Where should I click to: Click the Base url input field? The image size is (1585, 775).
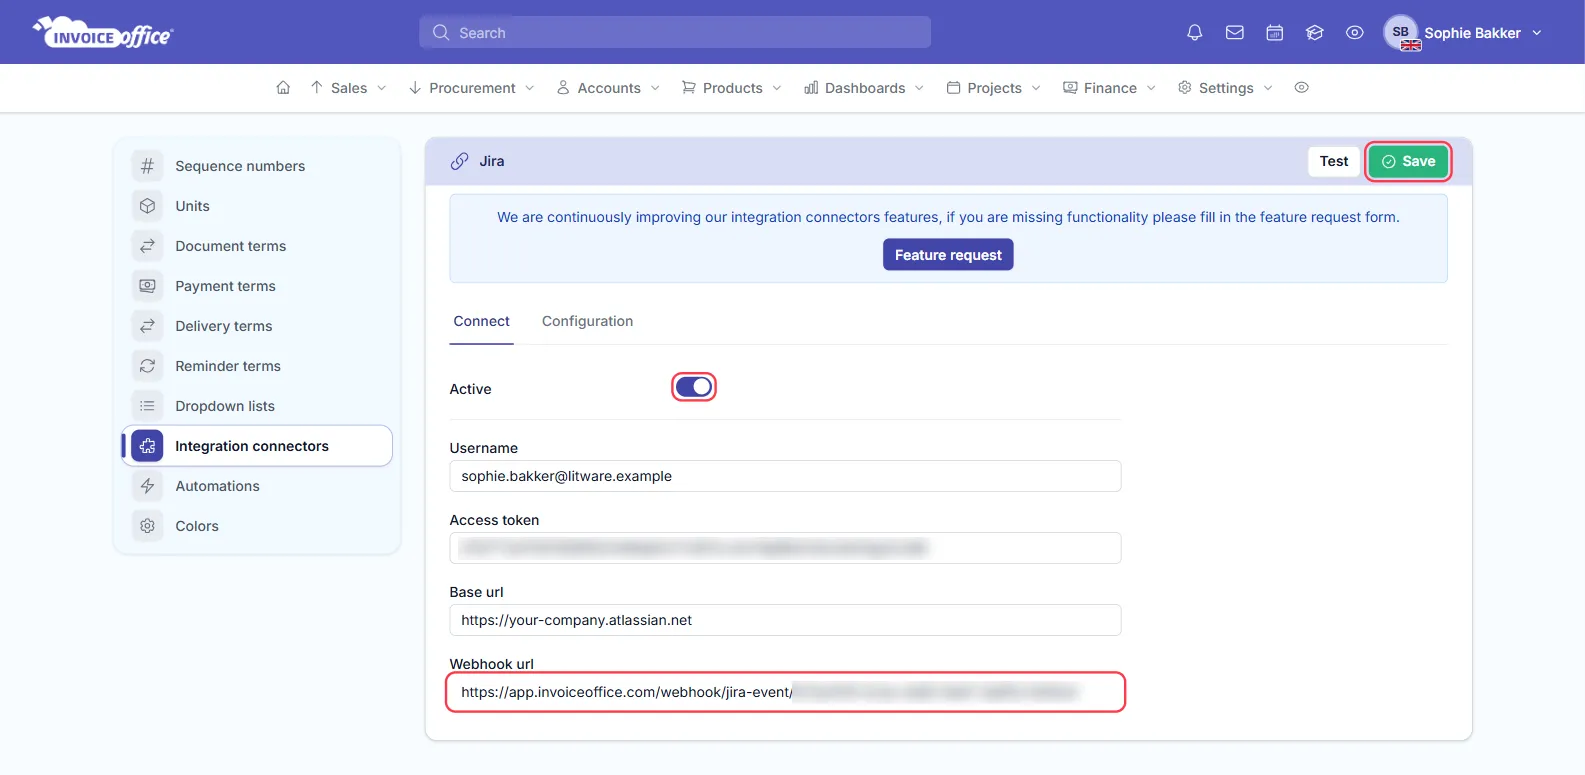pos(785,620)
